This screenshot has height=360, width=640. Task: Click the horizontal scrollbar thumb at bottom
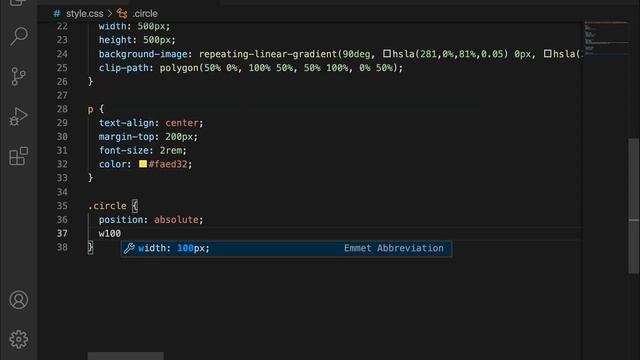tap(126, 356)
